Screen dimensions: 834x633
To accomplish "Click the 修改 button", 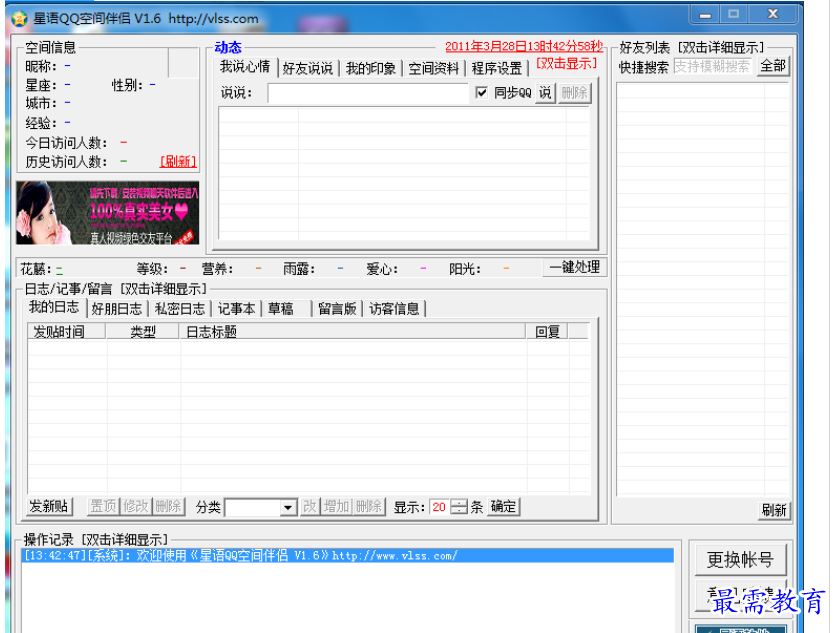I will pyautogui.click(x=135, y=506).
